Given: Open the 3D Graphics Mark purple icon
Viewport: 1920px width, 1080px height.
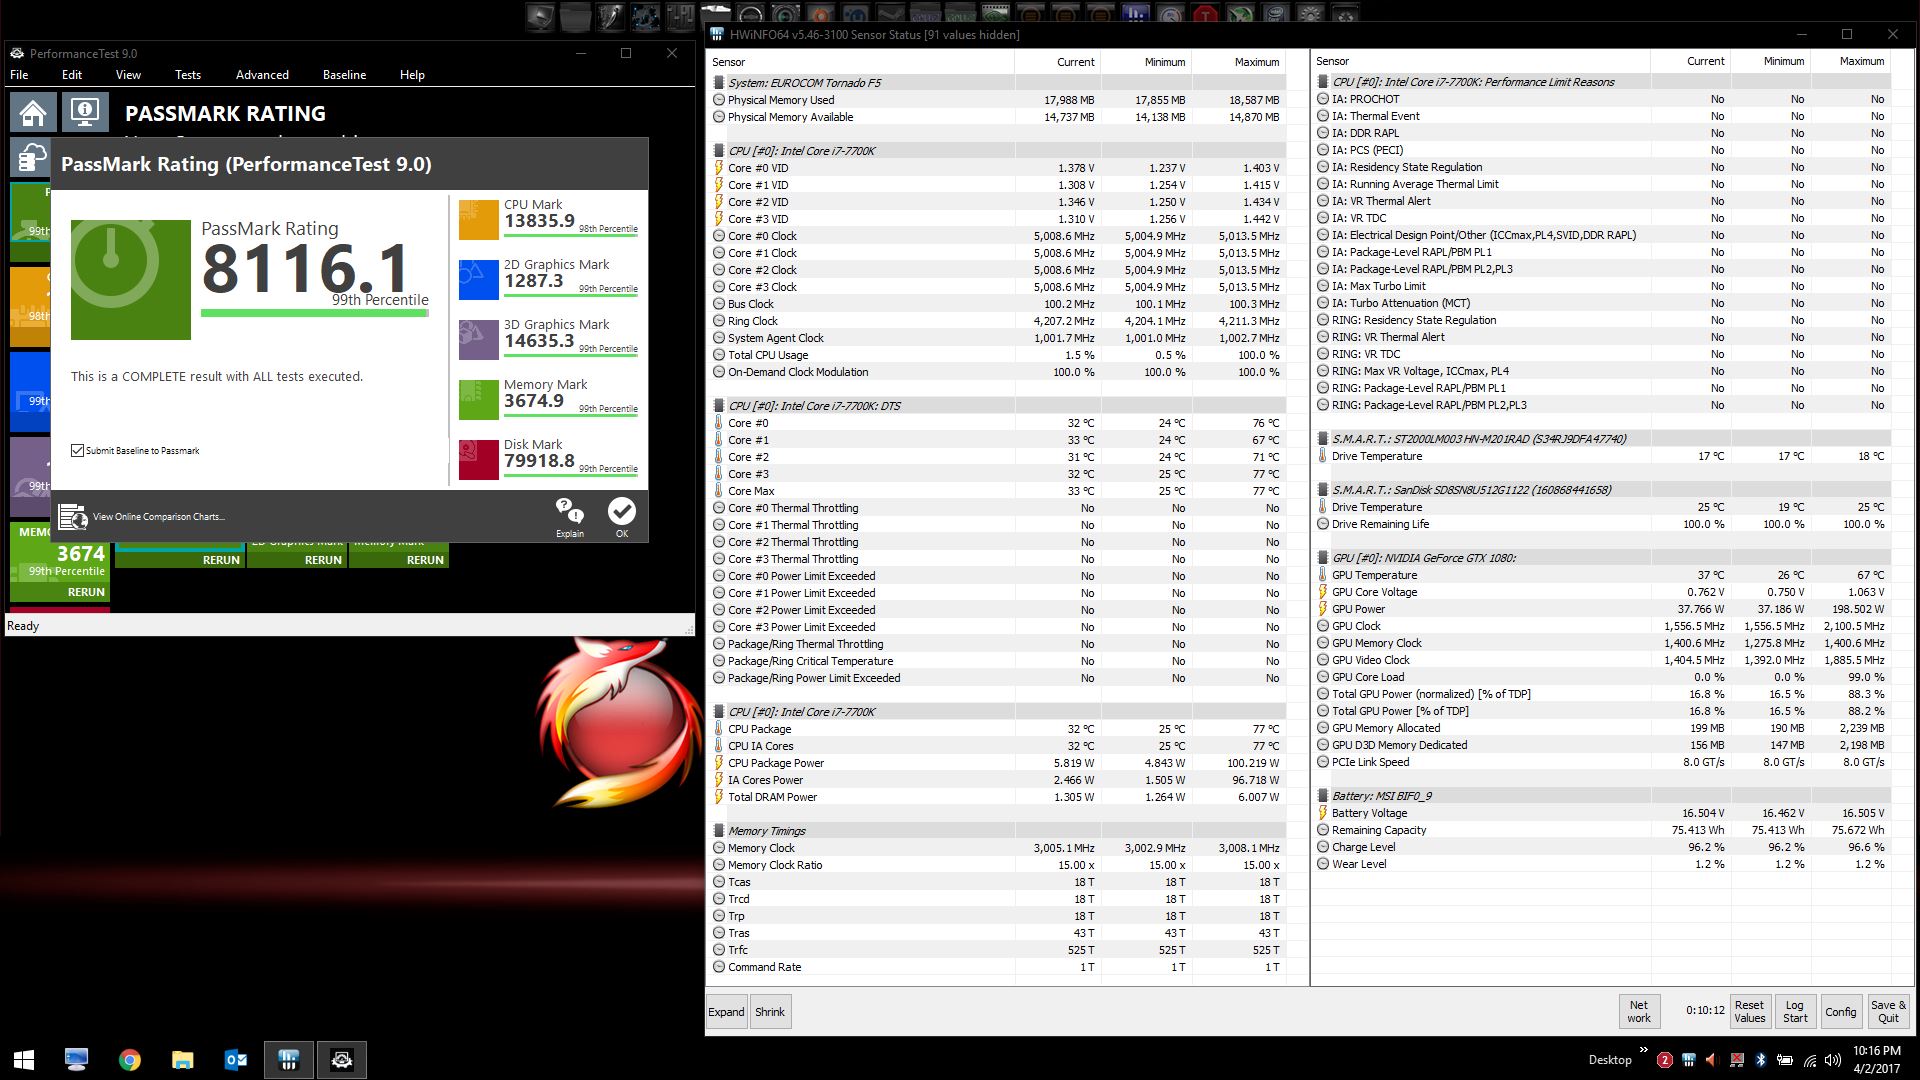Looking at the screenshot, I should pos(479,340).
